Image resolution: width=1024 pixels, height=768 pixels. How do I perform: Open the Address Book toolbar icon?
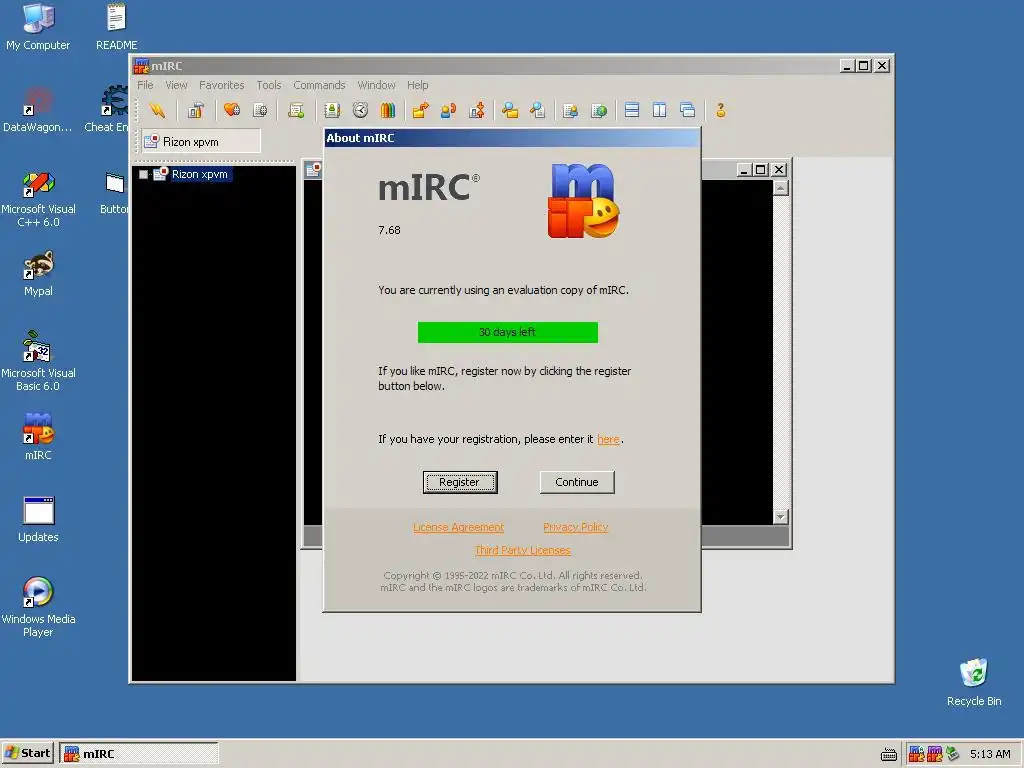tap(332, 110)
